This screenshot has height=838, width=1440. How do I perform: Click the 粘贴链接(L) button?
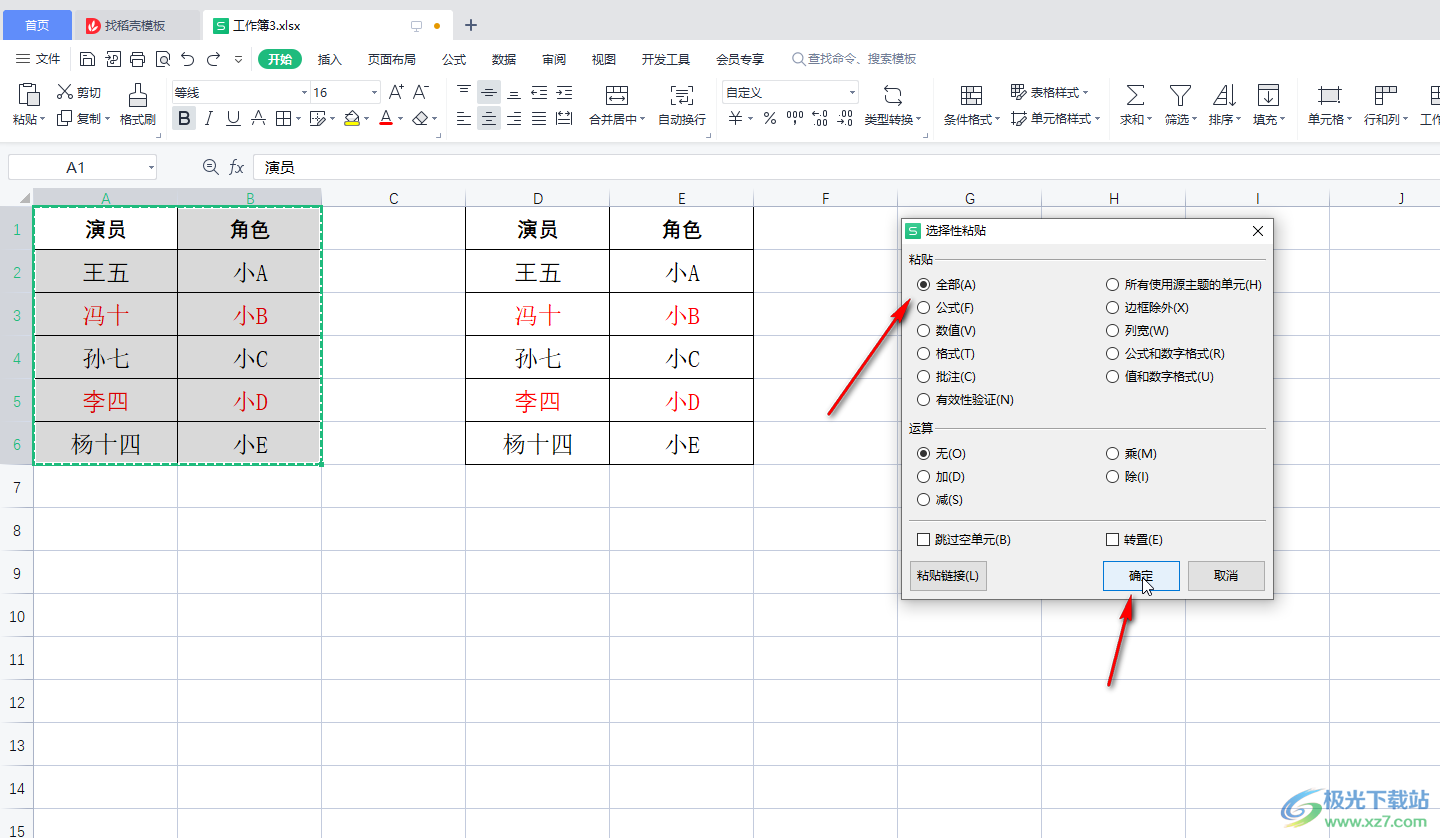(x=948, y=576)
